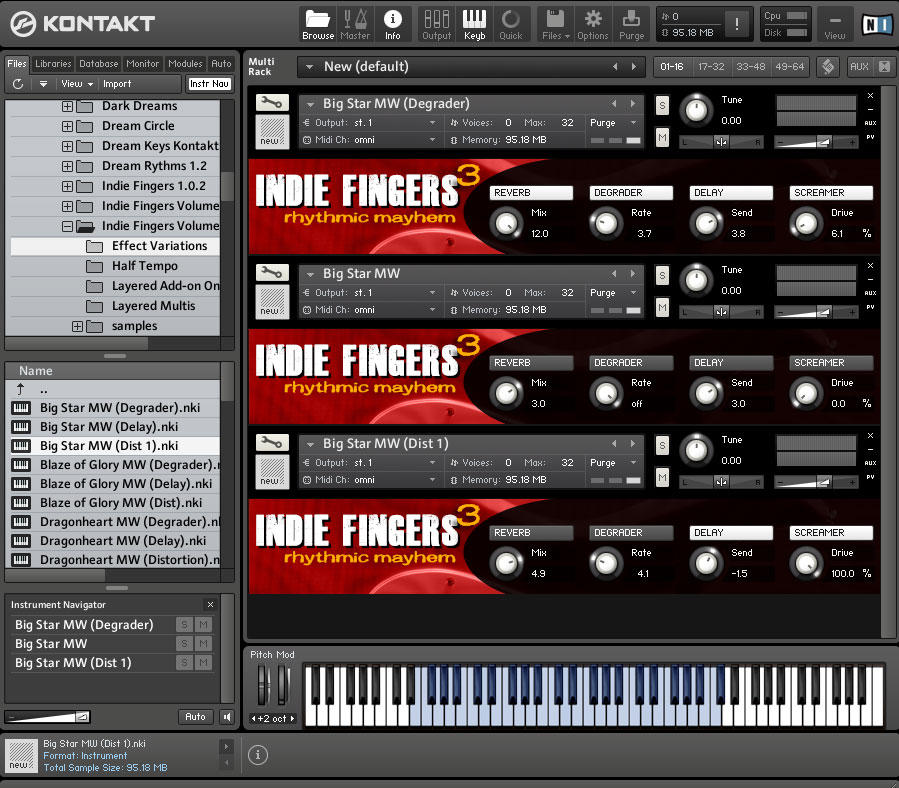
Task: Switch to the Database tab
Action: [99, 64]
